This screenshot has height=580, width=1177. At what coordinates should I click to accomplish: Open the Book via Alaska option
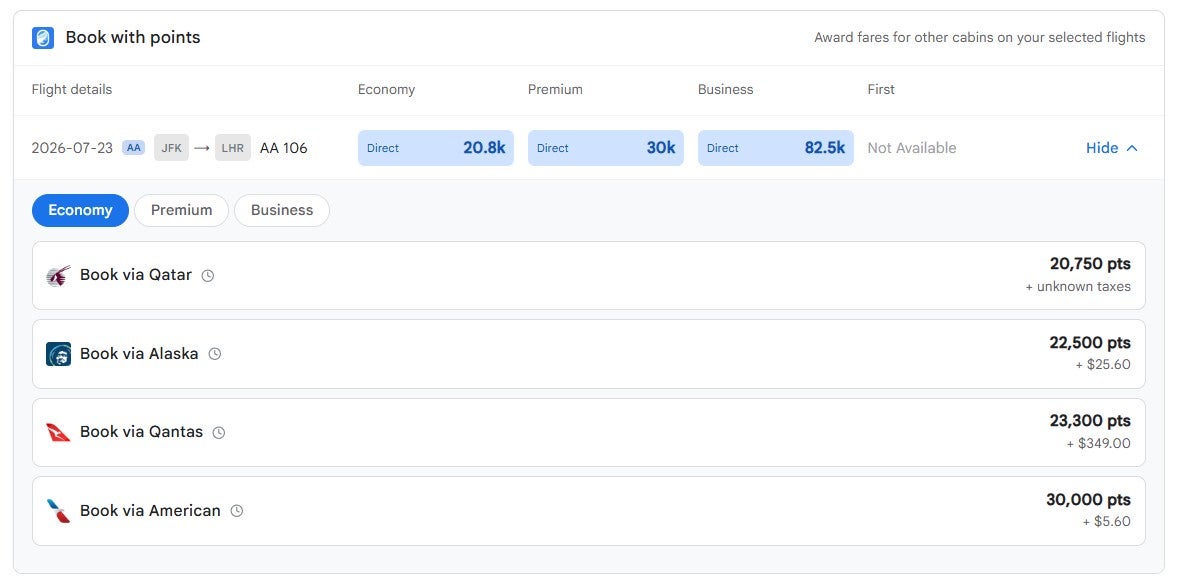click(x=588, y=354)
